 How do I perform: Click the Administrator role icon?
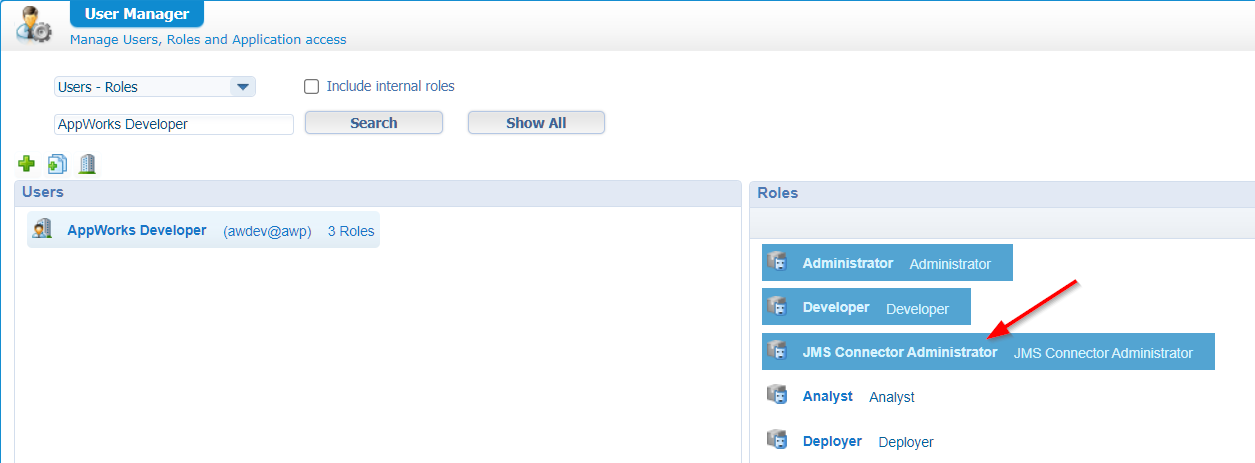[x=777, y=264]
